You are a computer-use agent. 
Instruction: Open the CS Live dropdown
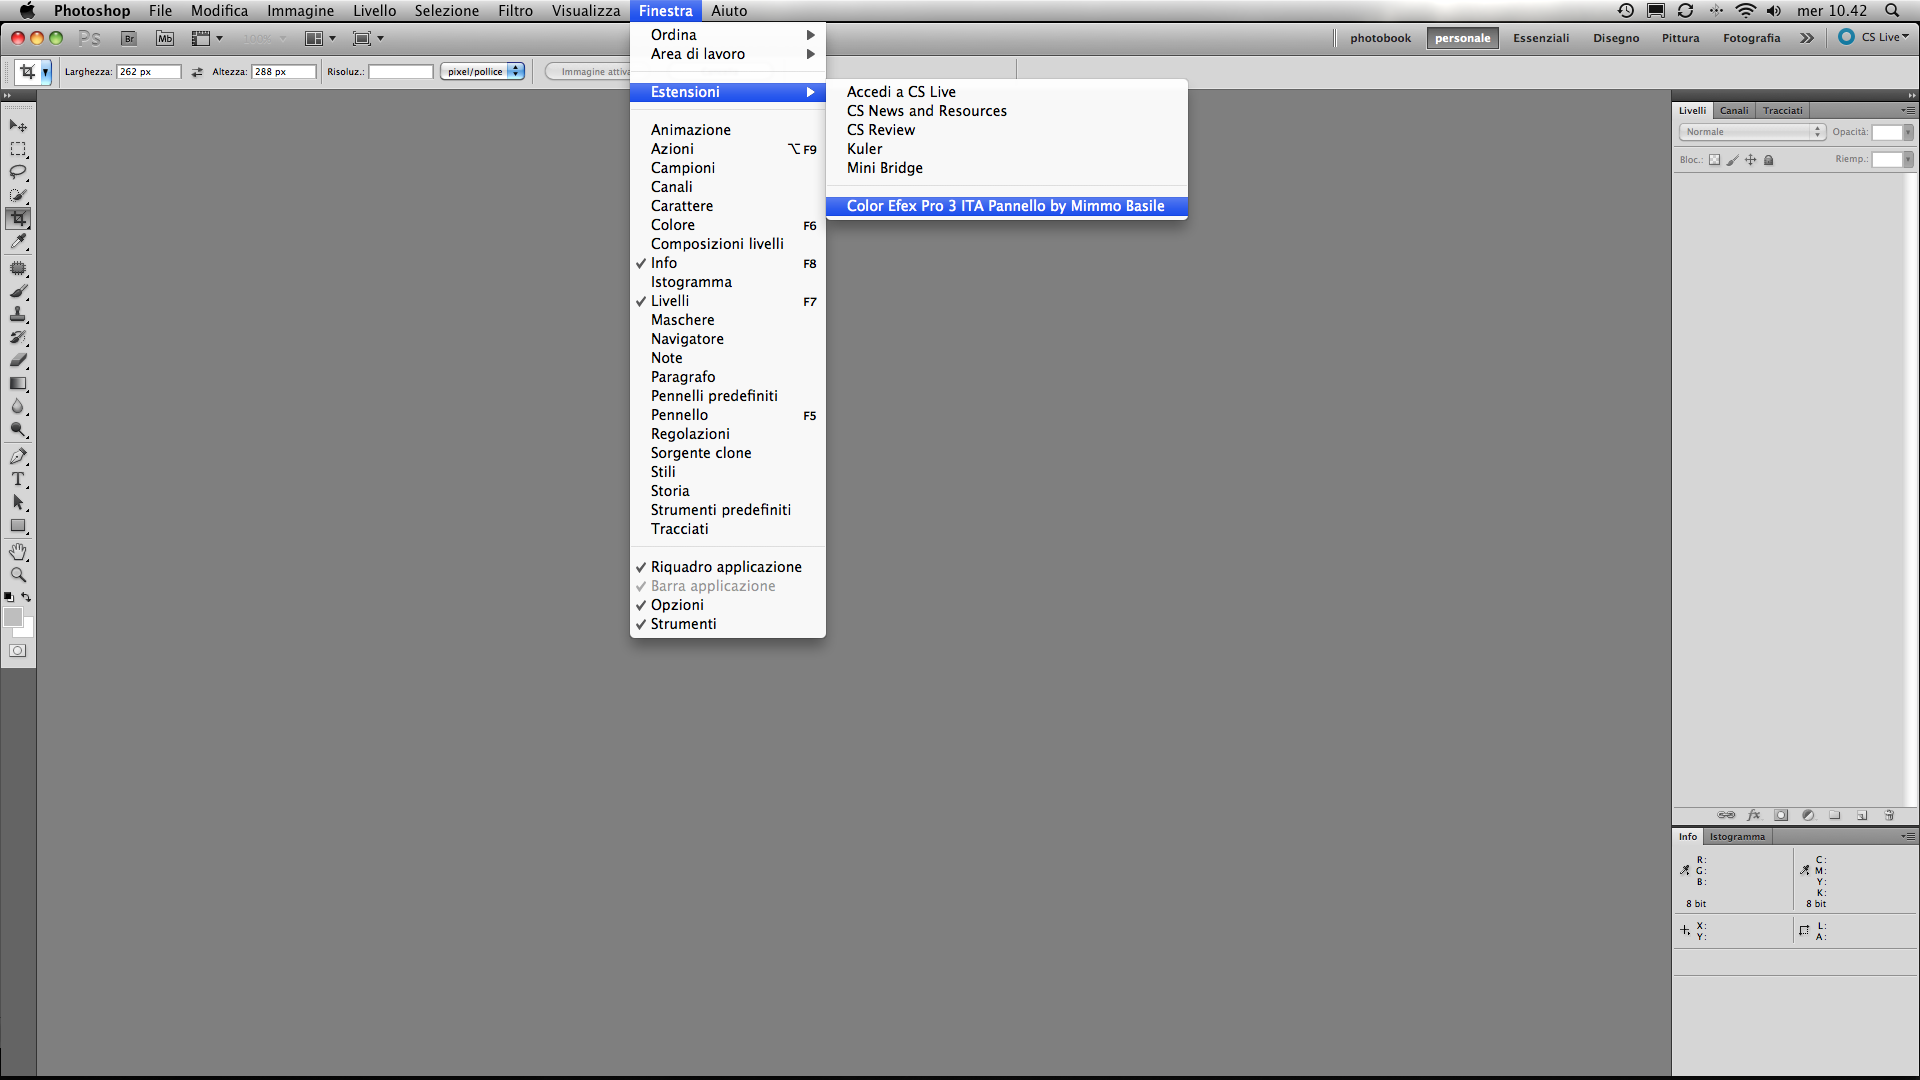point(1875,37)
